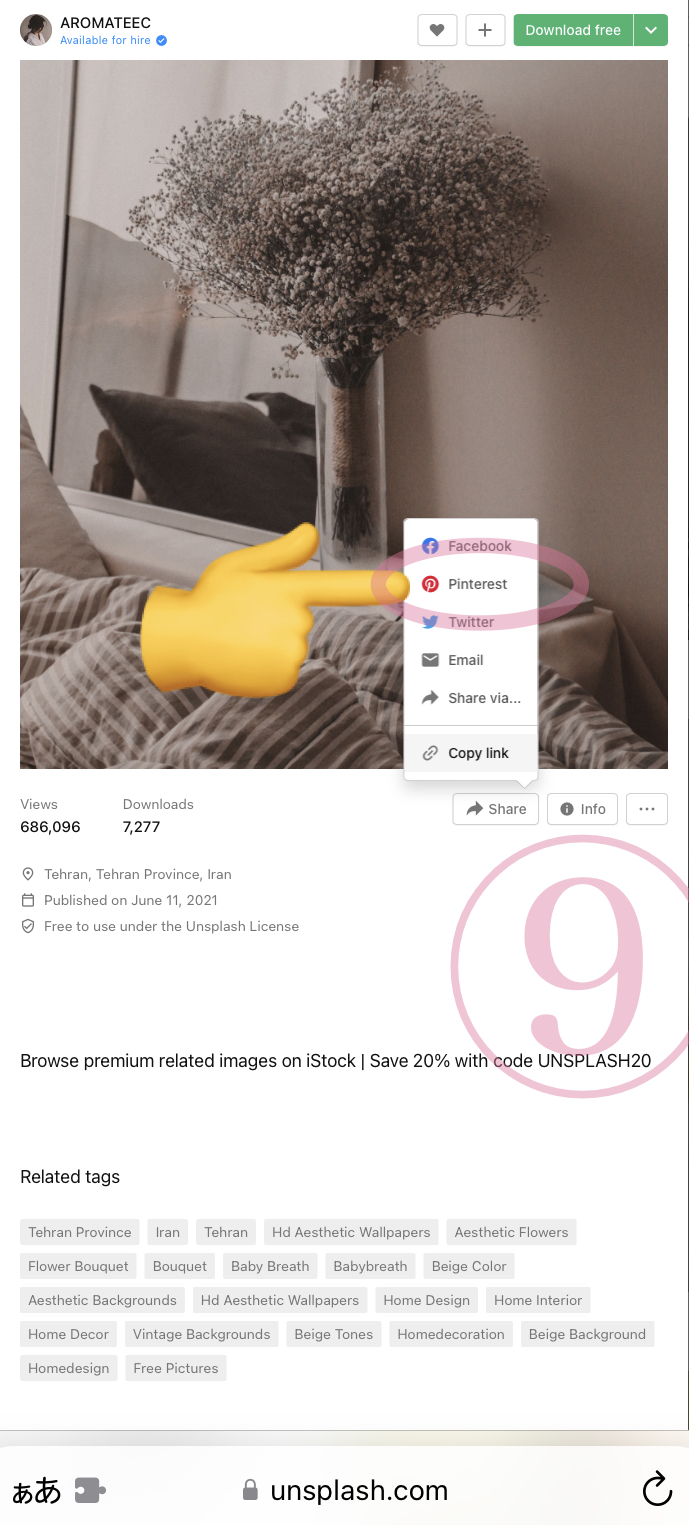
Task: Open Safari reader text-size menu (ぁあ)
Action: [x=36, y=1491]
